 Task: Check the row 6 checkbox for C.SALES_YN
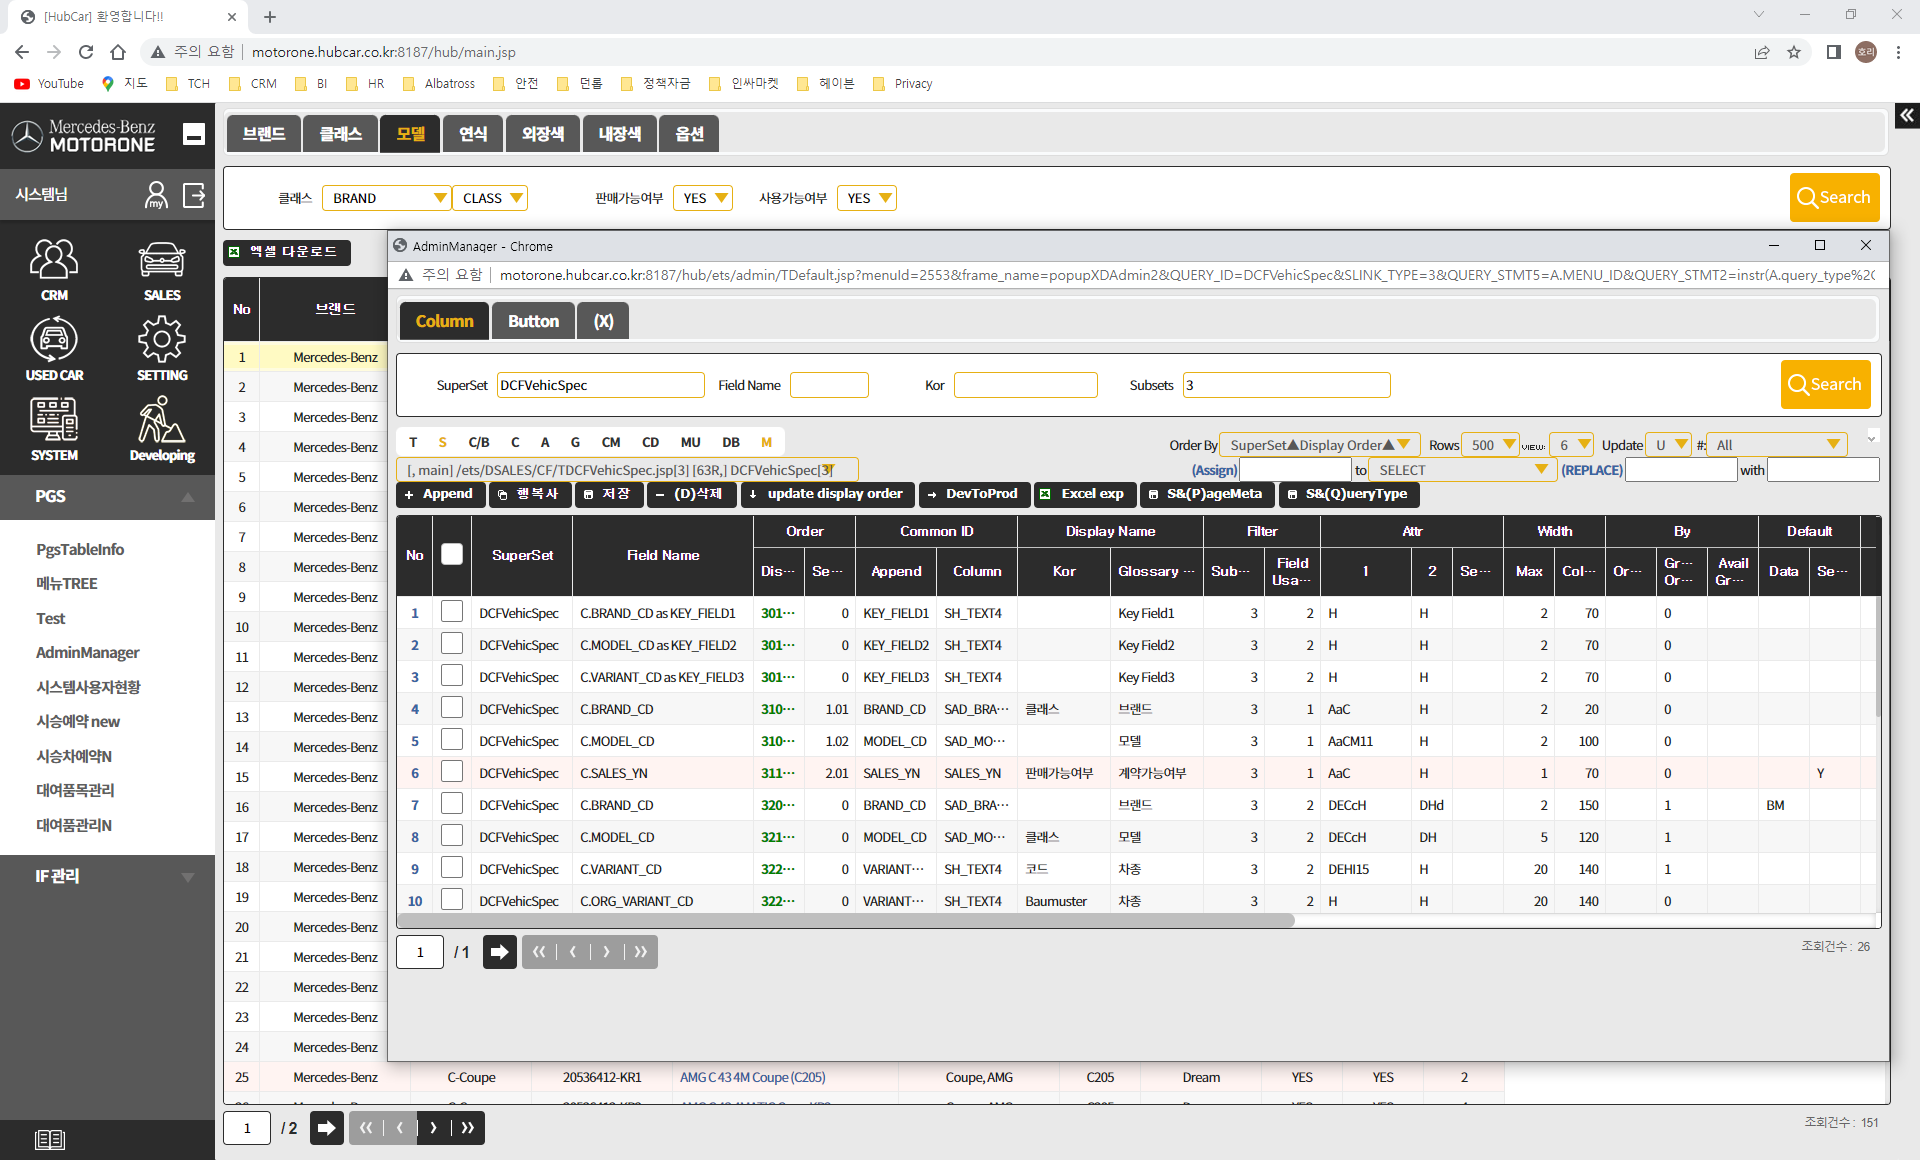click(452, 772)
